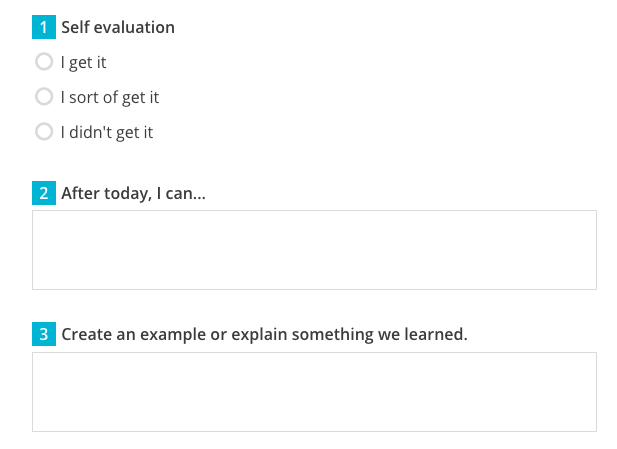Click the "After today, I can..." heading

tap(133, 194)
